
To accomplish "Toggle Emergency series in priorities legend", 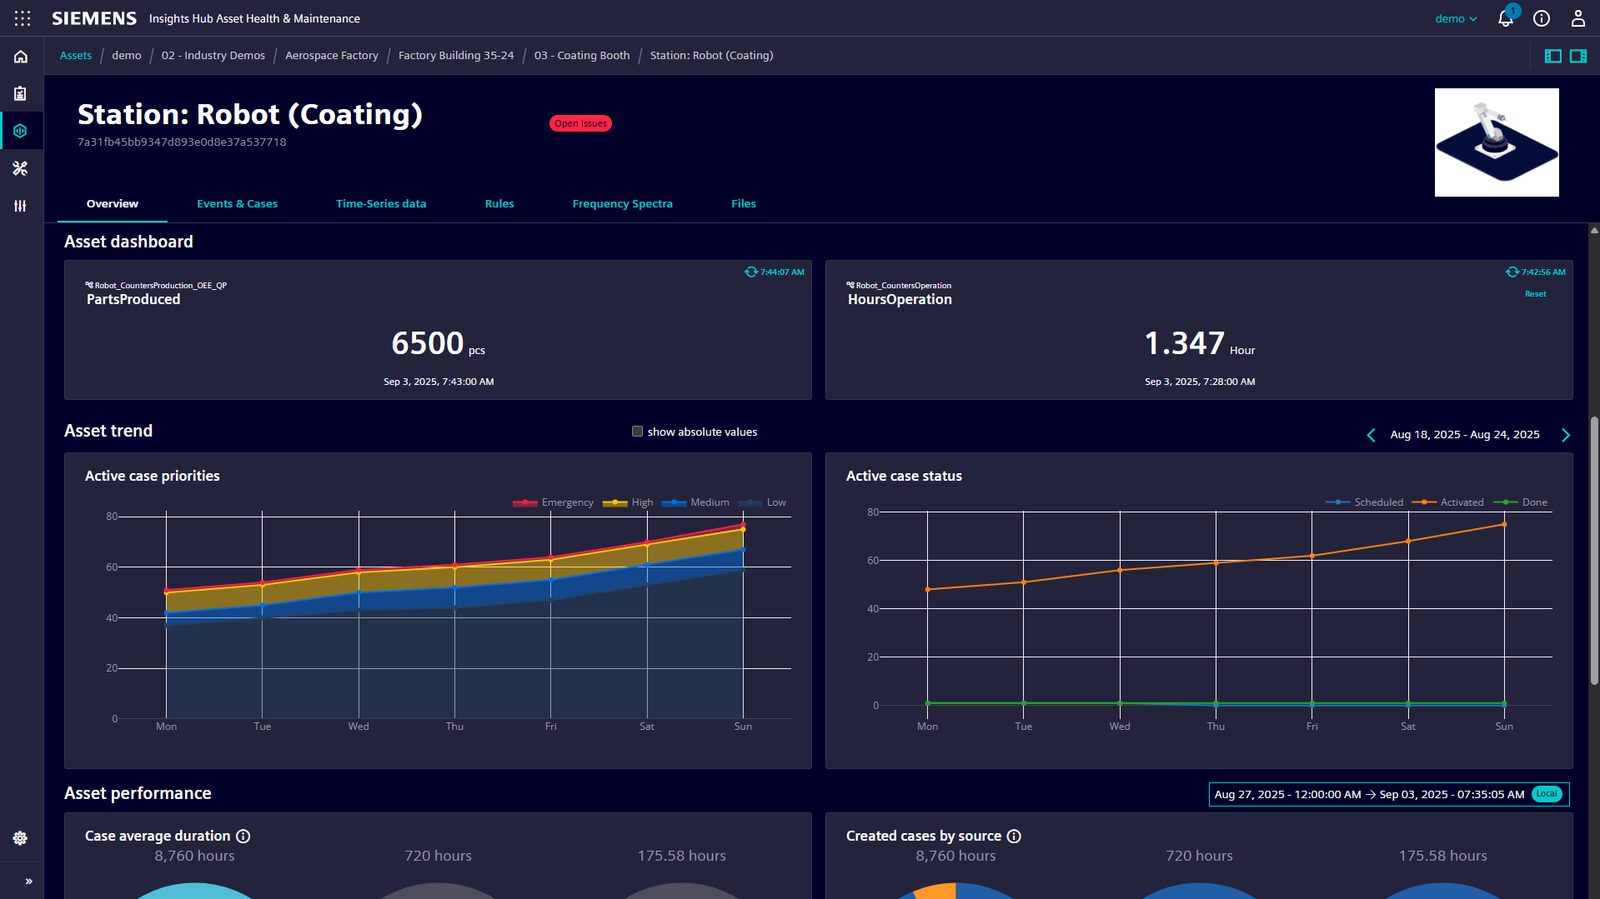I will pos(553,503).
